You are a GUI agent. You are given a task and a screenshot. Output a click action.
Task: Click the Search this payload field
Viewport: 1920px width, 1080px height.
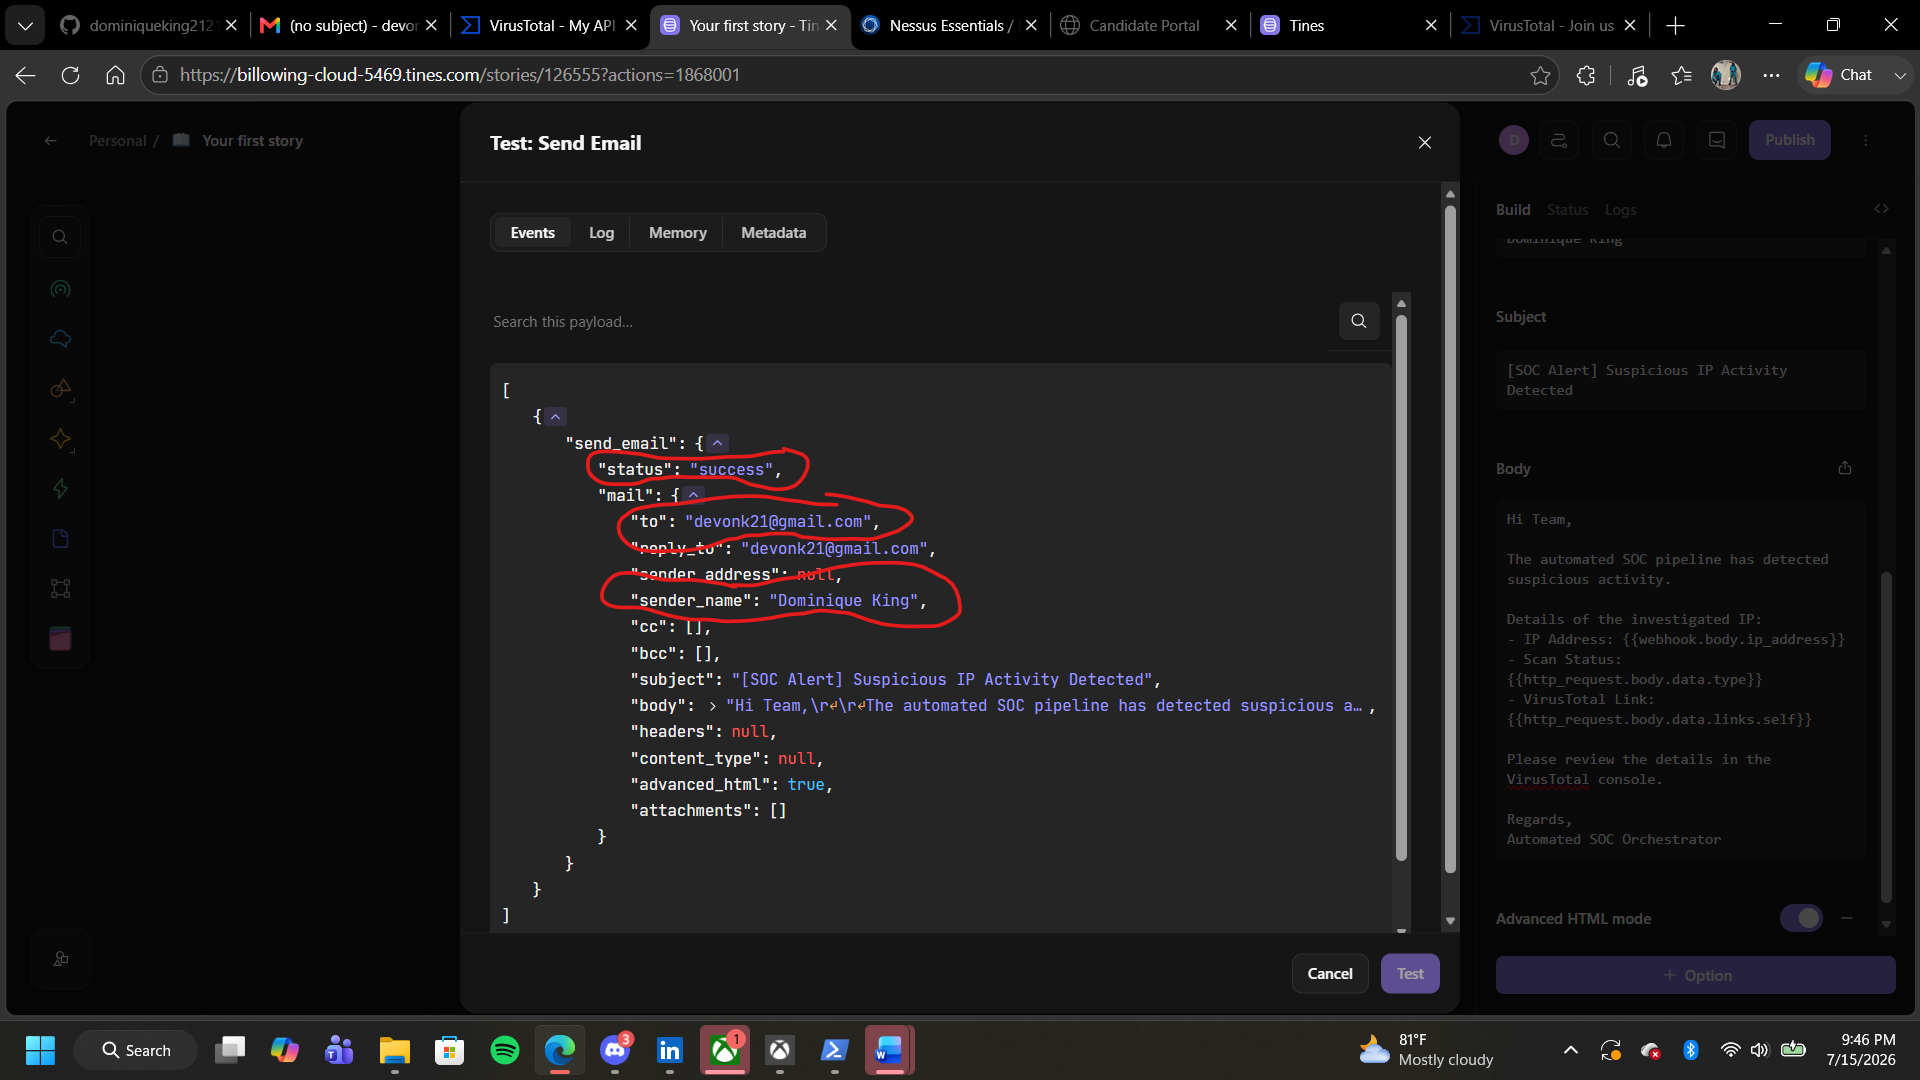(x=910, y=322)
